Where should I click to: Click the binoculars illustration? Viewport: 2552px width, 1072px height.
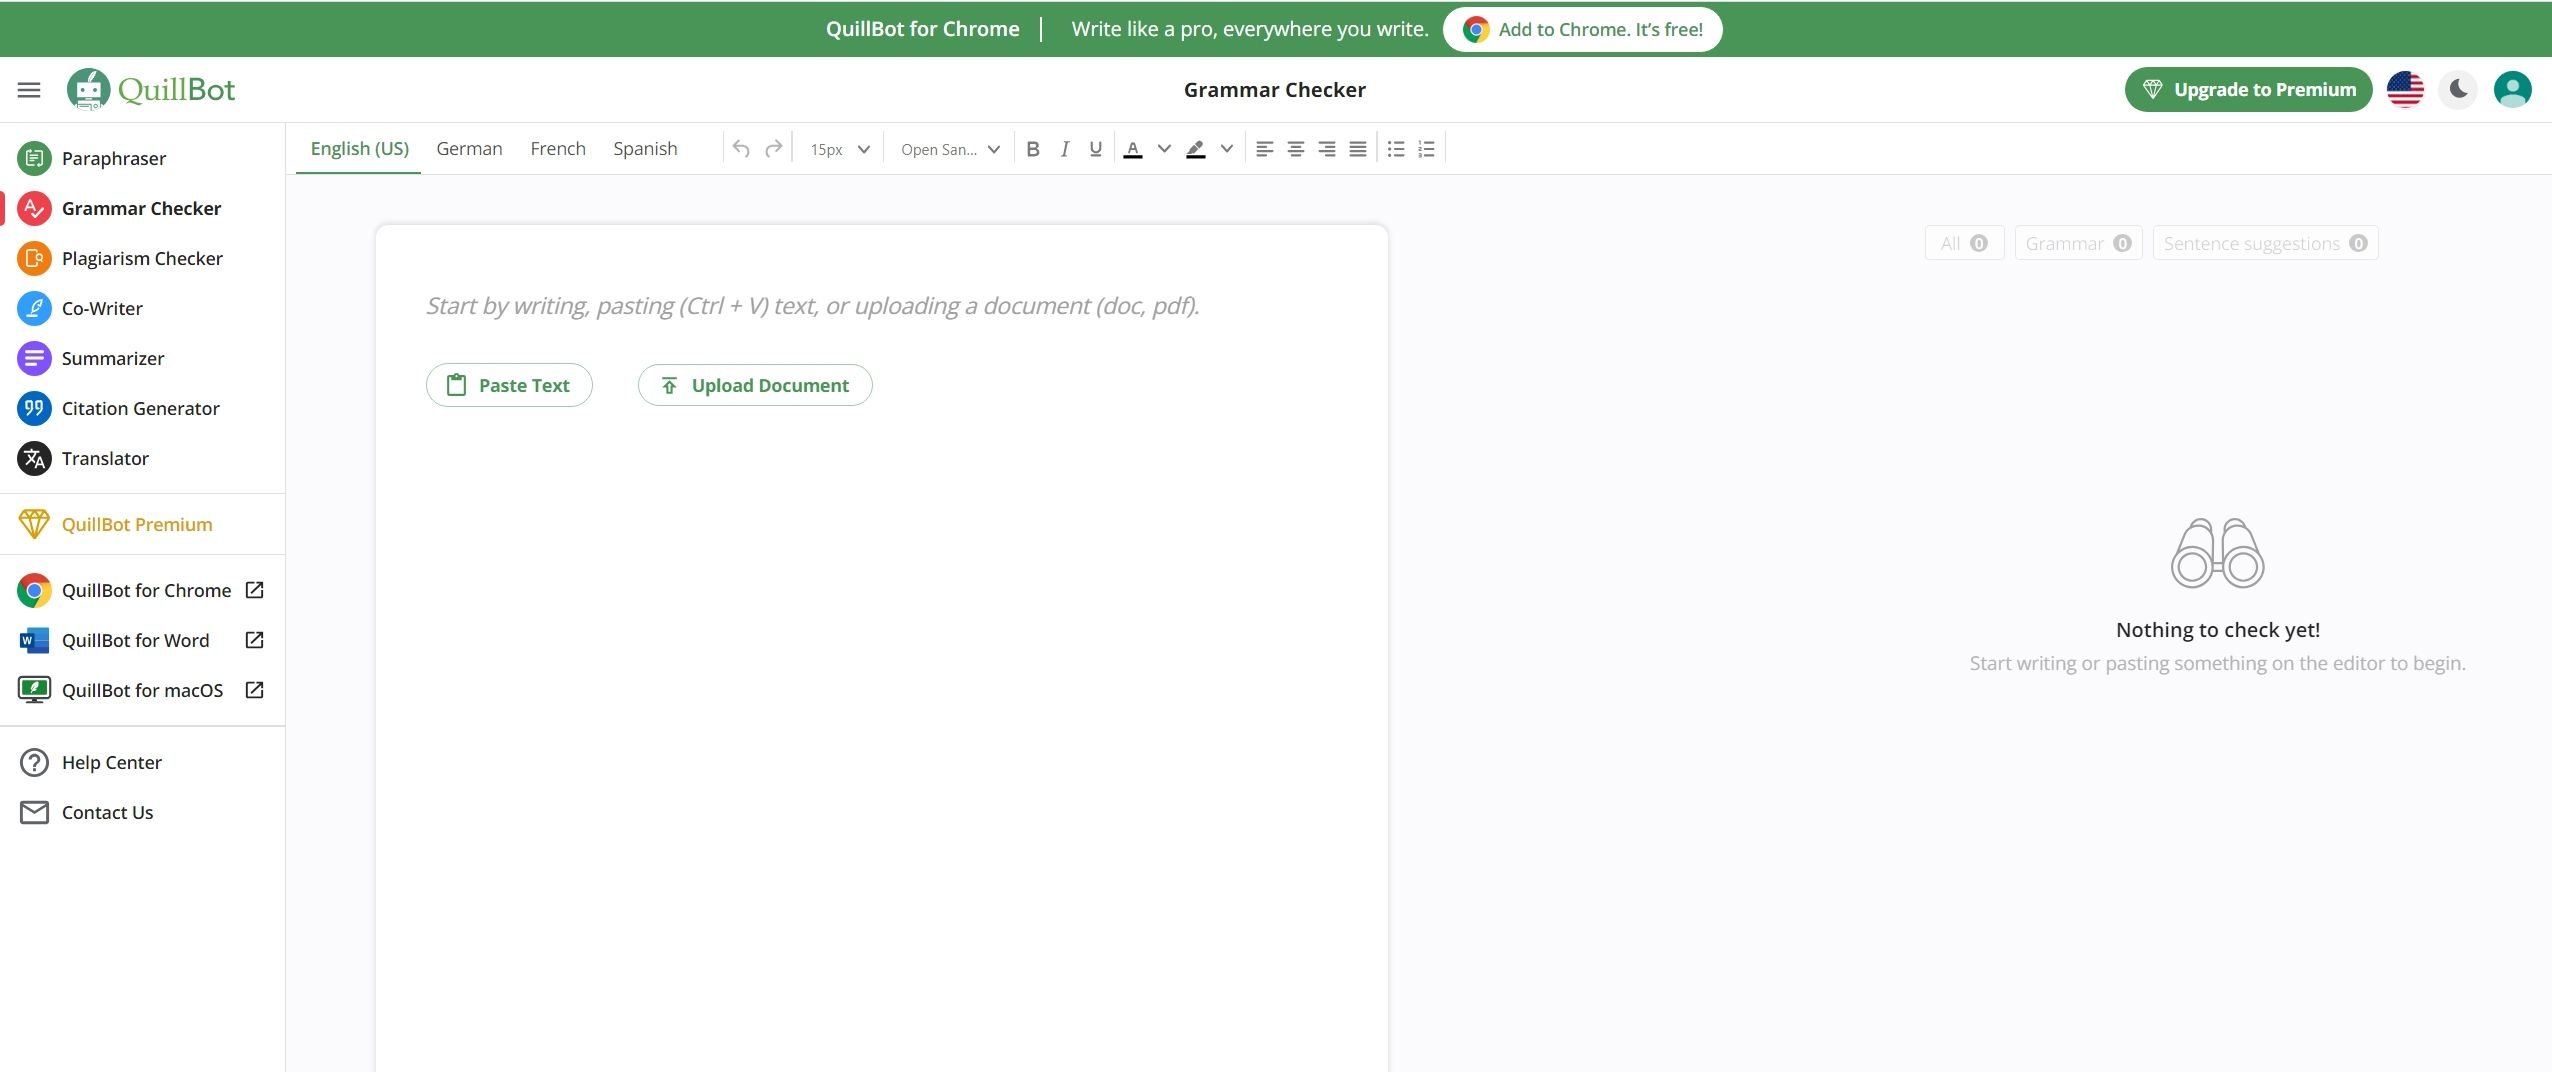(x=2217, y=553)
